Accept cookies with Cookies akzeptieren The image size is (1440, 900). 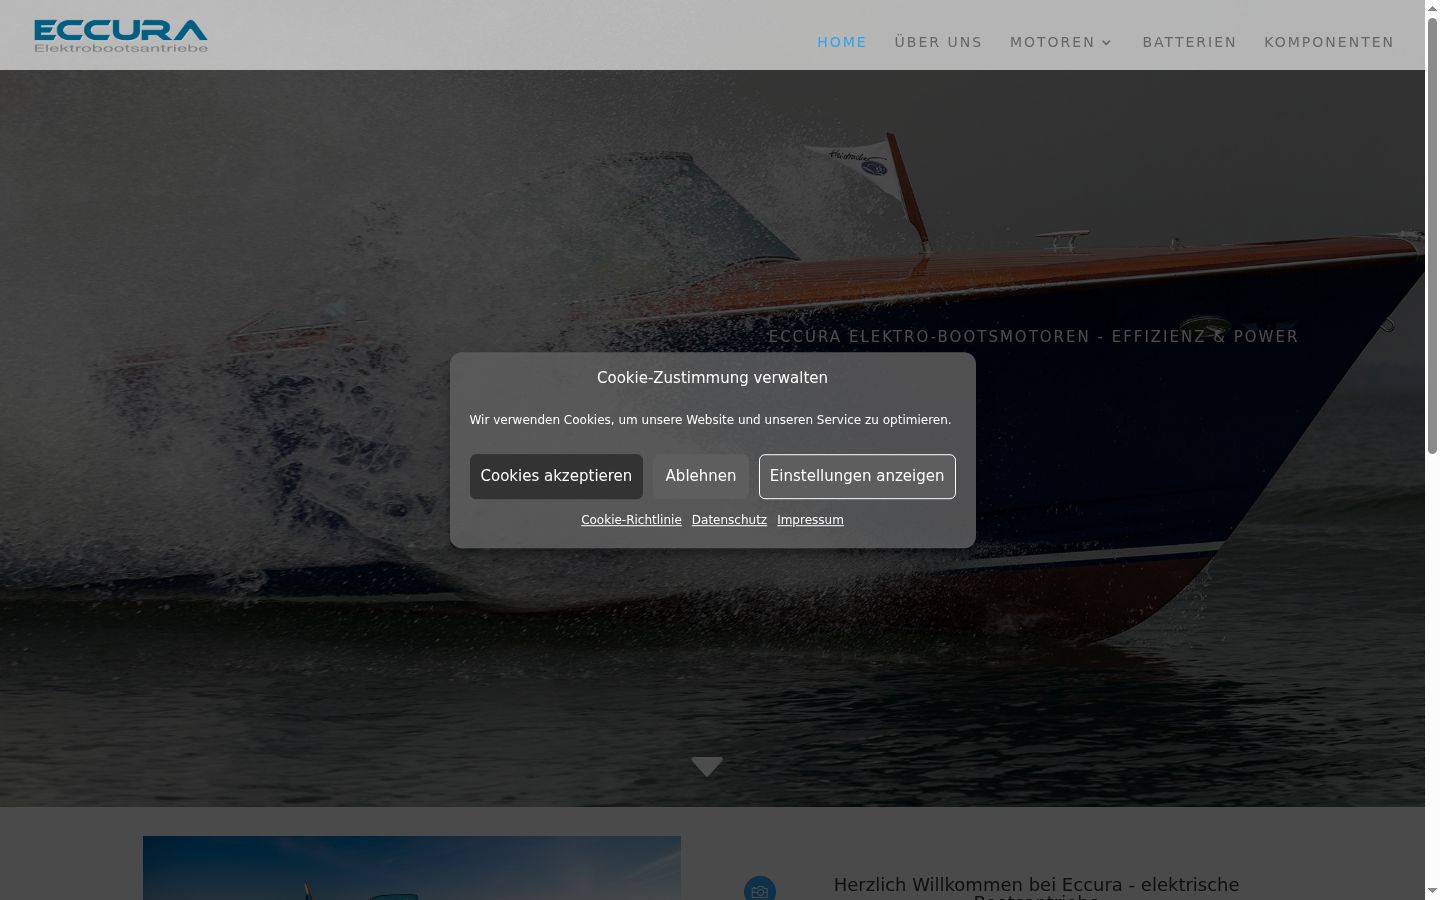556,476
